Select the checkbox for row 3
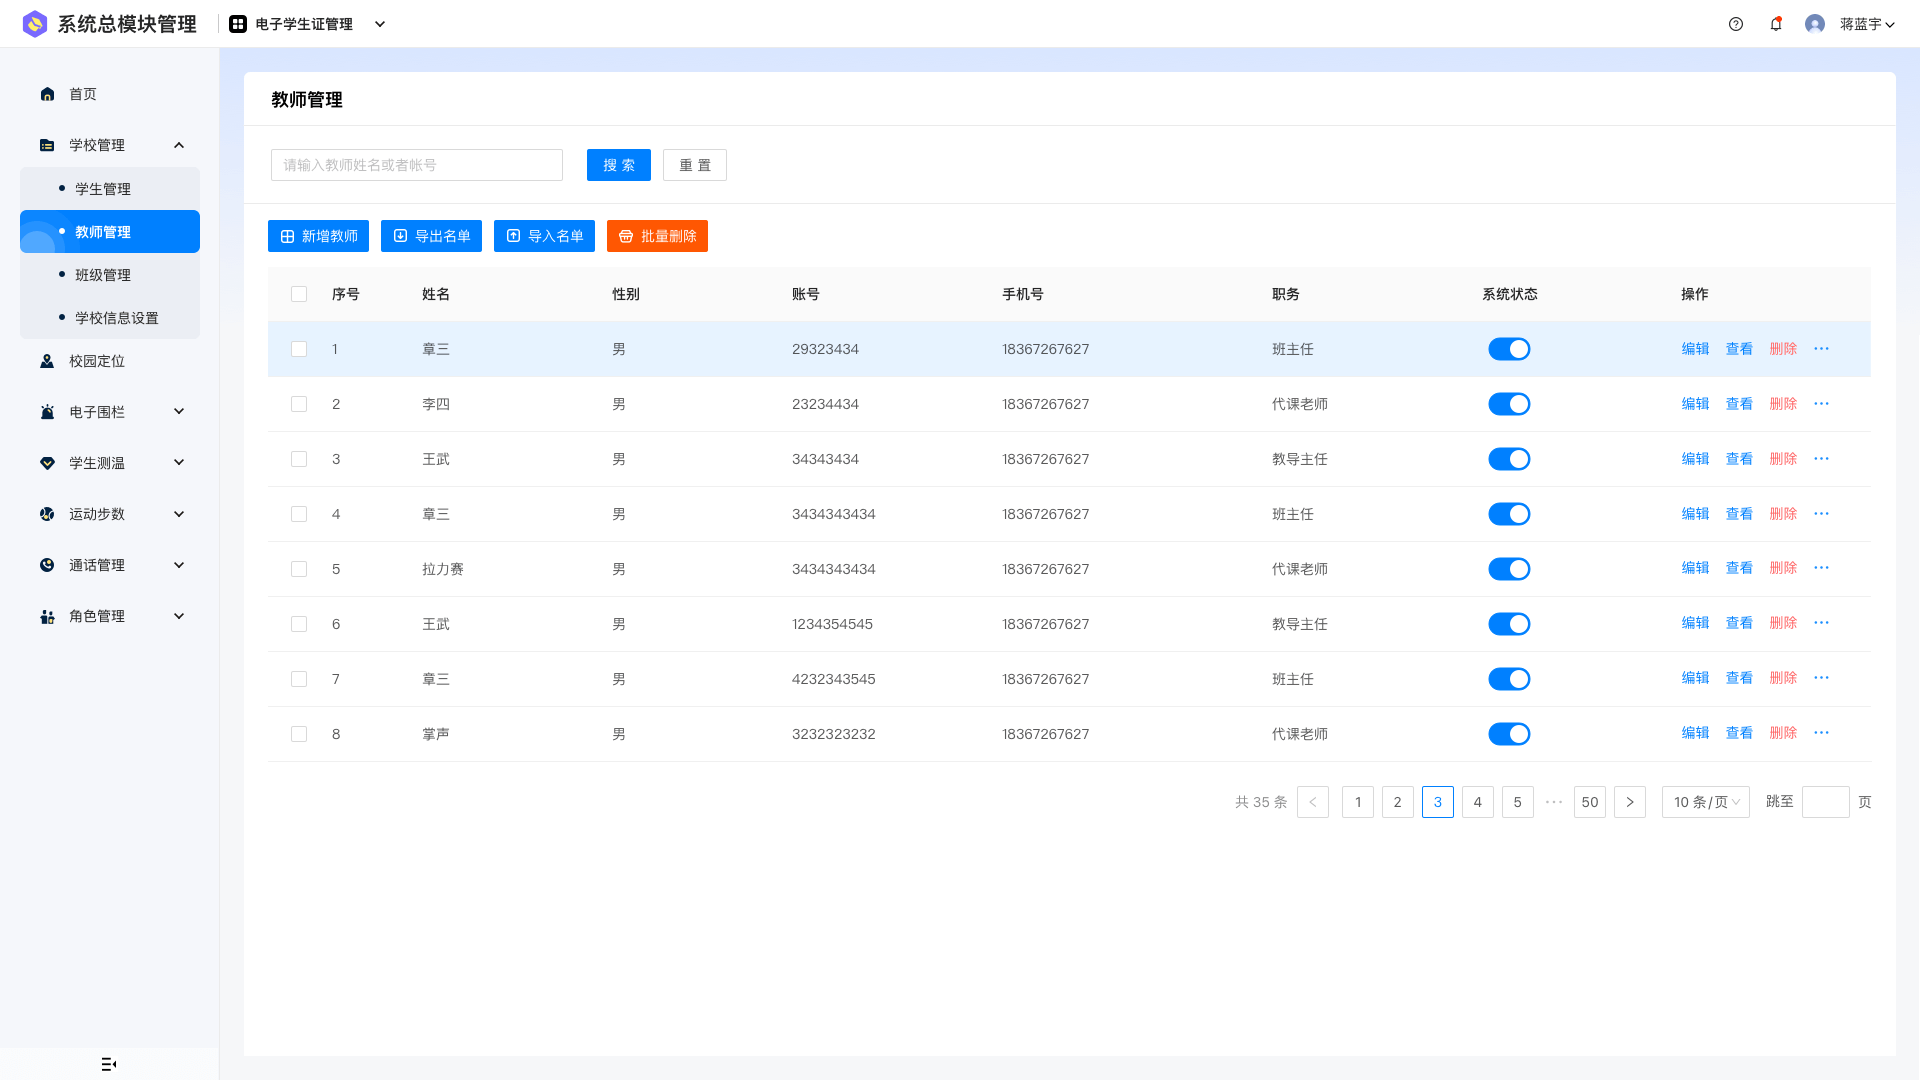Viewport: 1920px width, 1080px height. [299, 459]
